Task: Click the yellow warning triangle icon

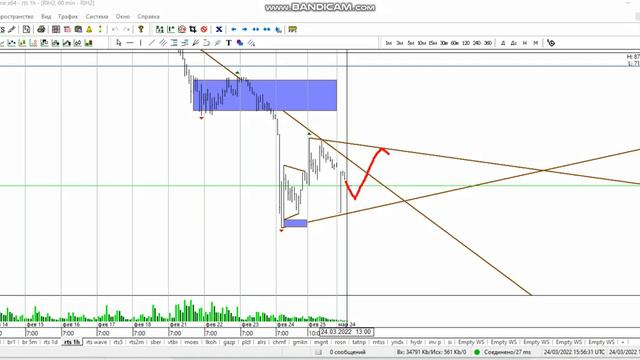Action: pyautogui.click(x=89, y=29)
